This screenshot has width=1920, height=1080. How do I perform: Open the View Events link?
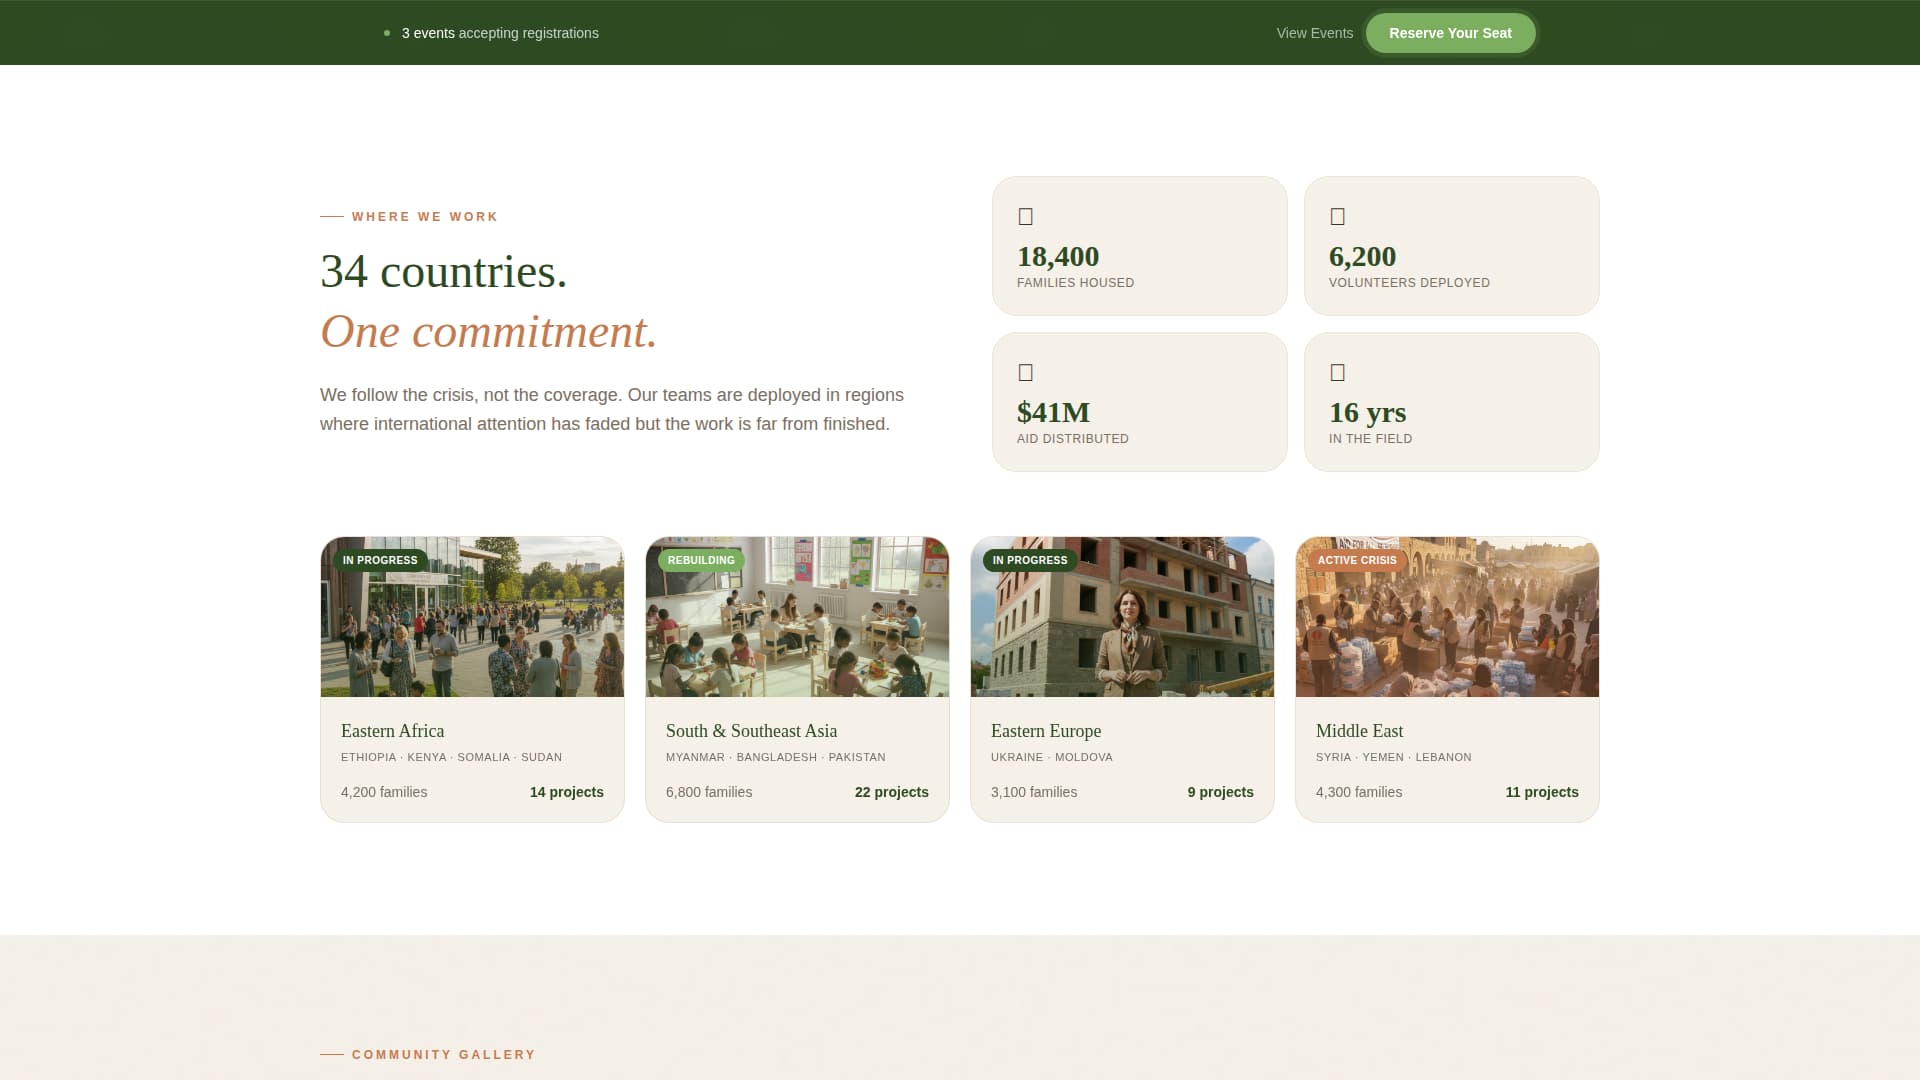coord(1314,33)
